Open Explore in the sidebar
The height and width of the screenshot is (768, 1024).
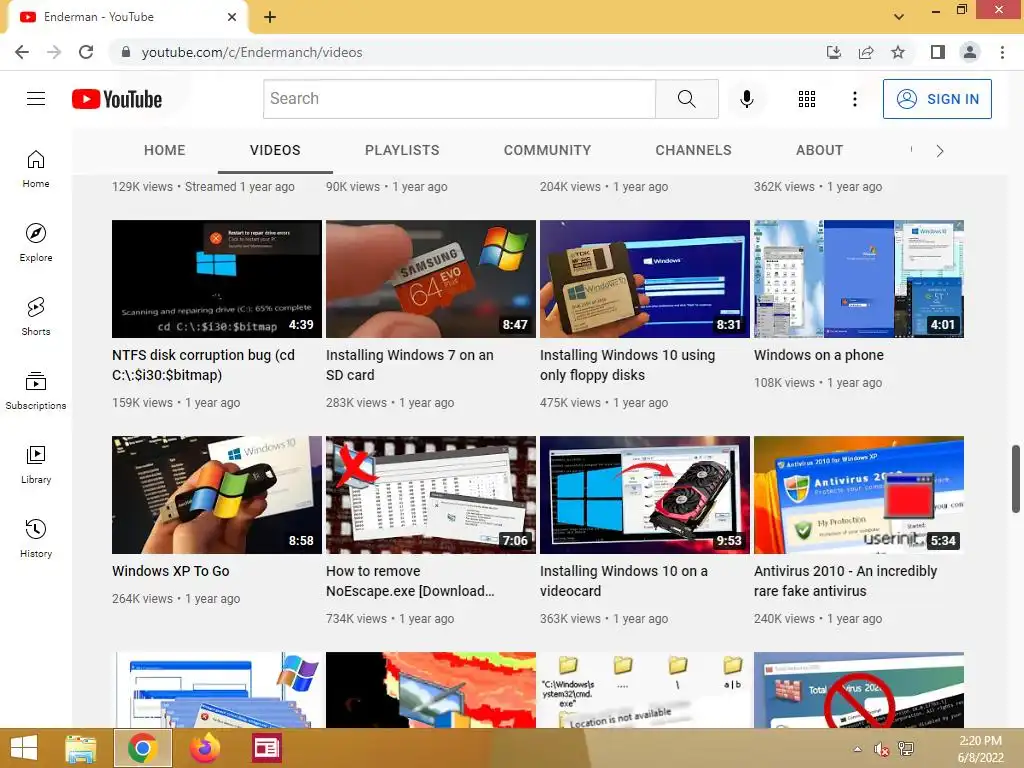click(x=36, y=242)
